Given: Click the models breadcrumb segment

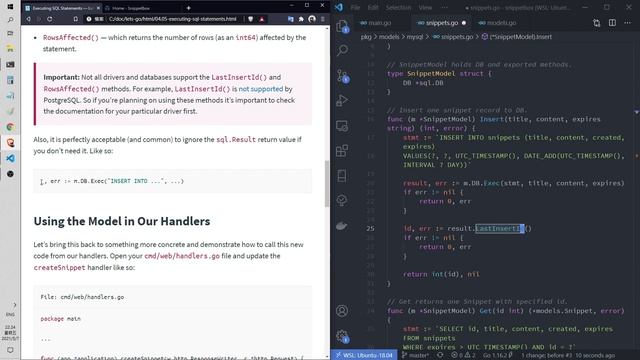Looking at the screenshot, I should pos(389,37).
